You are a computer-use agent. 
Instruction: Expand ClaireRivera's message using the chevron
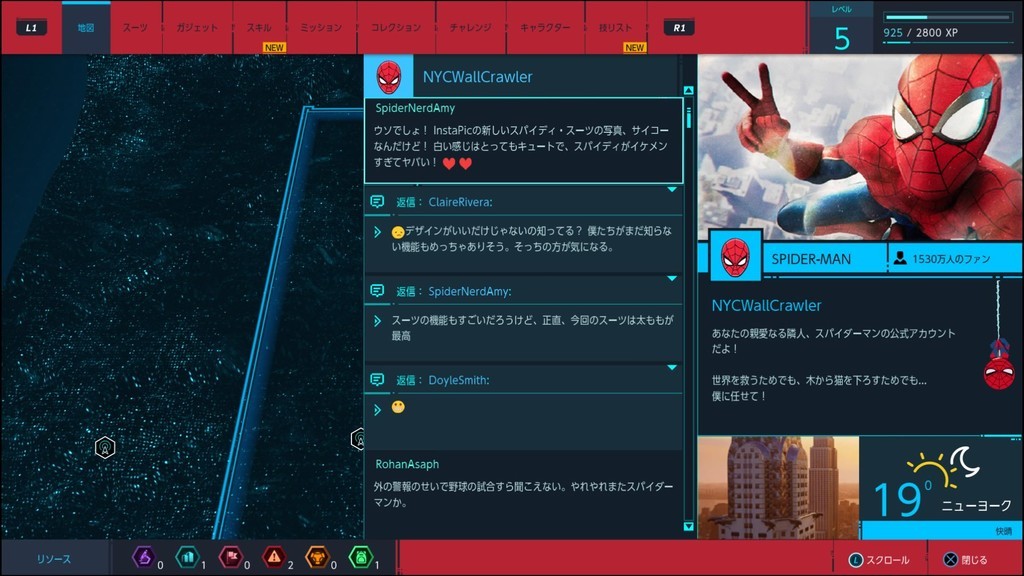tap(377, 232)
